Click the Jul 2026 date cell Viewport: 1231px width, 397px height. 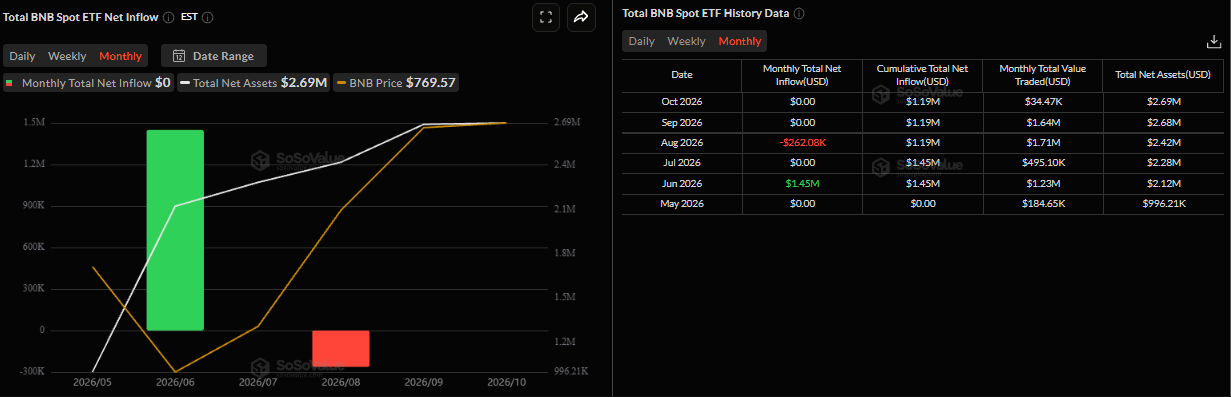click(x=682, y=163)
